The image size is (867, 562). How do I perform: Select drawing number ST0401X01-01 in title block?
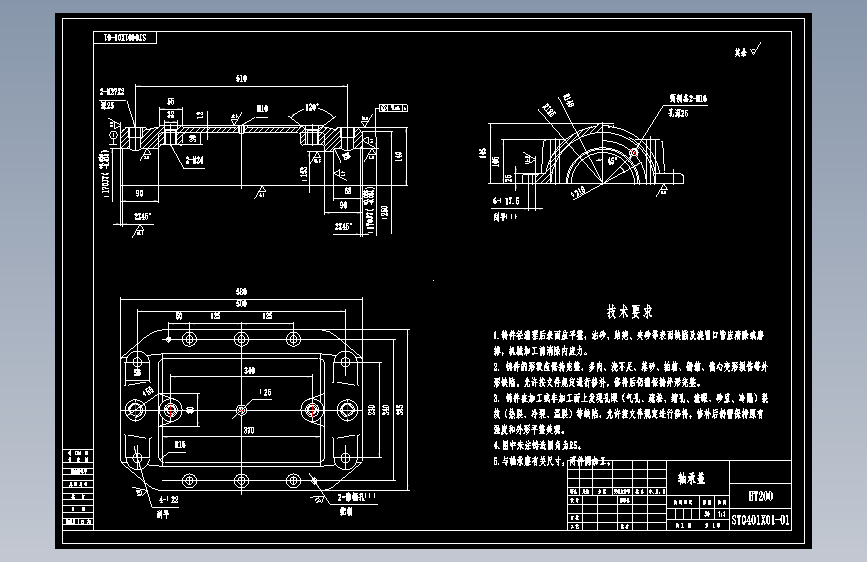pyautogui.click(x=760, y=520)
